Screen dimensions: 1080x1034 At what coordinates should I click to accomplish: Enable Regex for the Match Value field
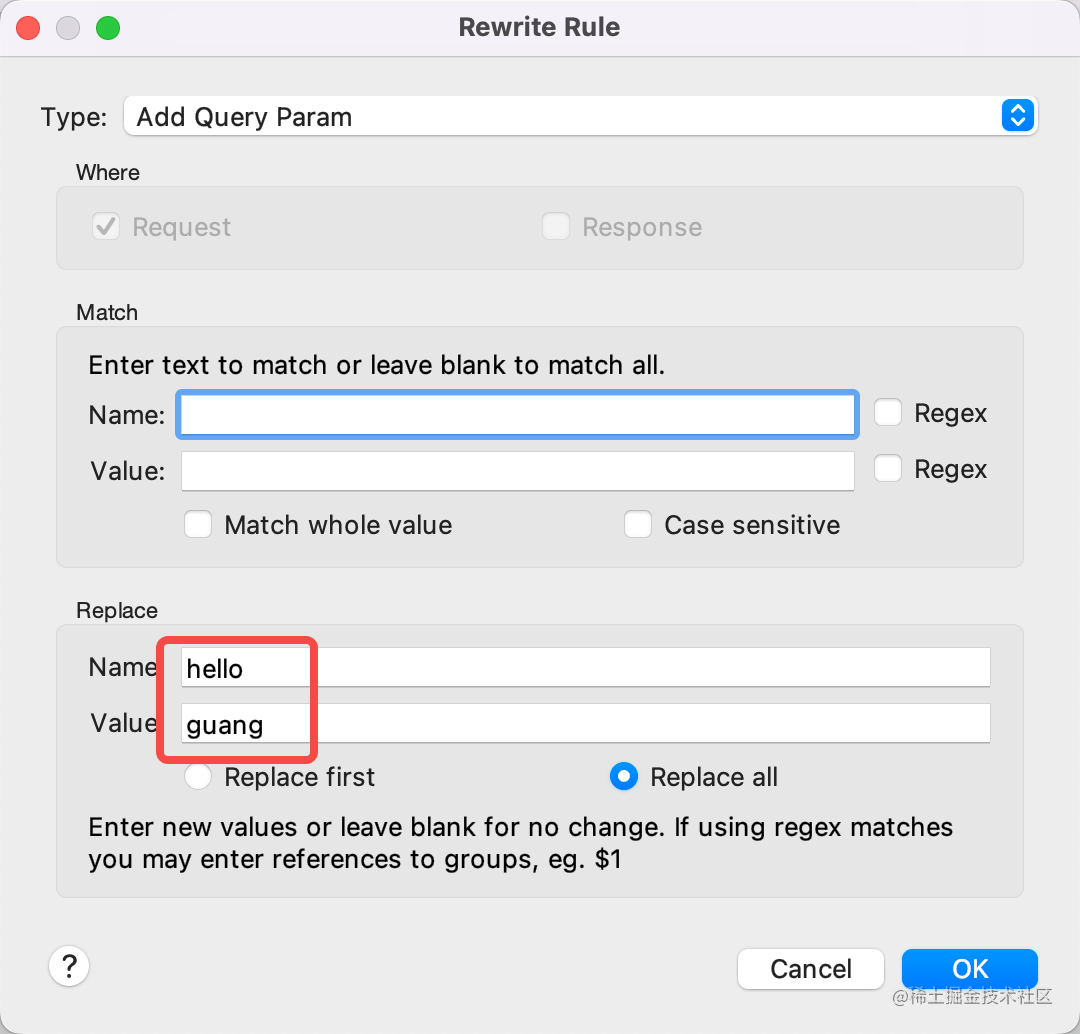point(888,469)
